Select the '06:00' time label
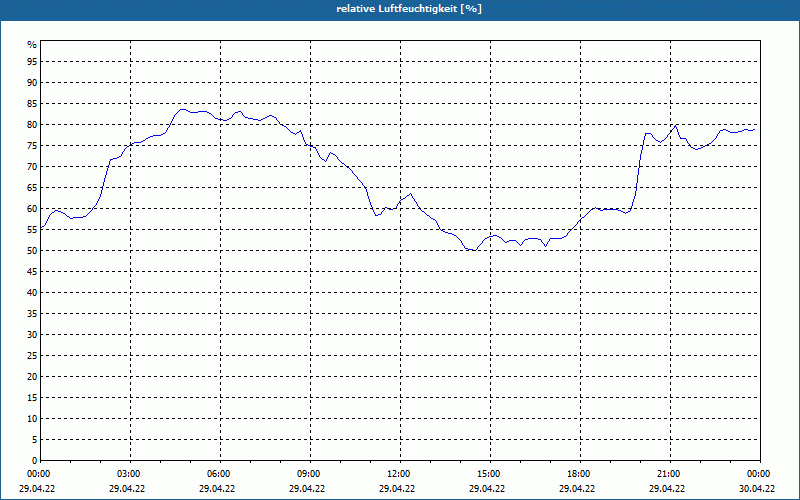Screen dimensions: 800x500 pos(219,474)
